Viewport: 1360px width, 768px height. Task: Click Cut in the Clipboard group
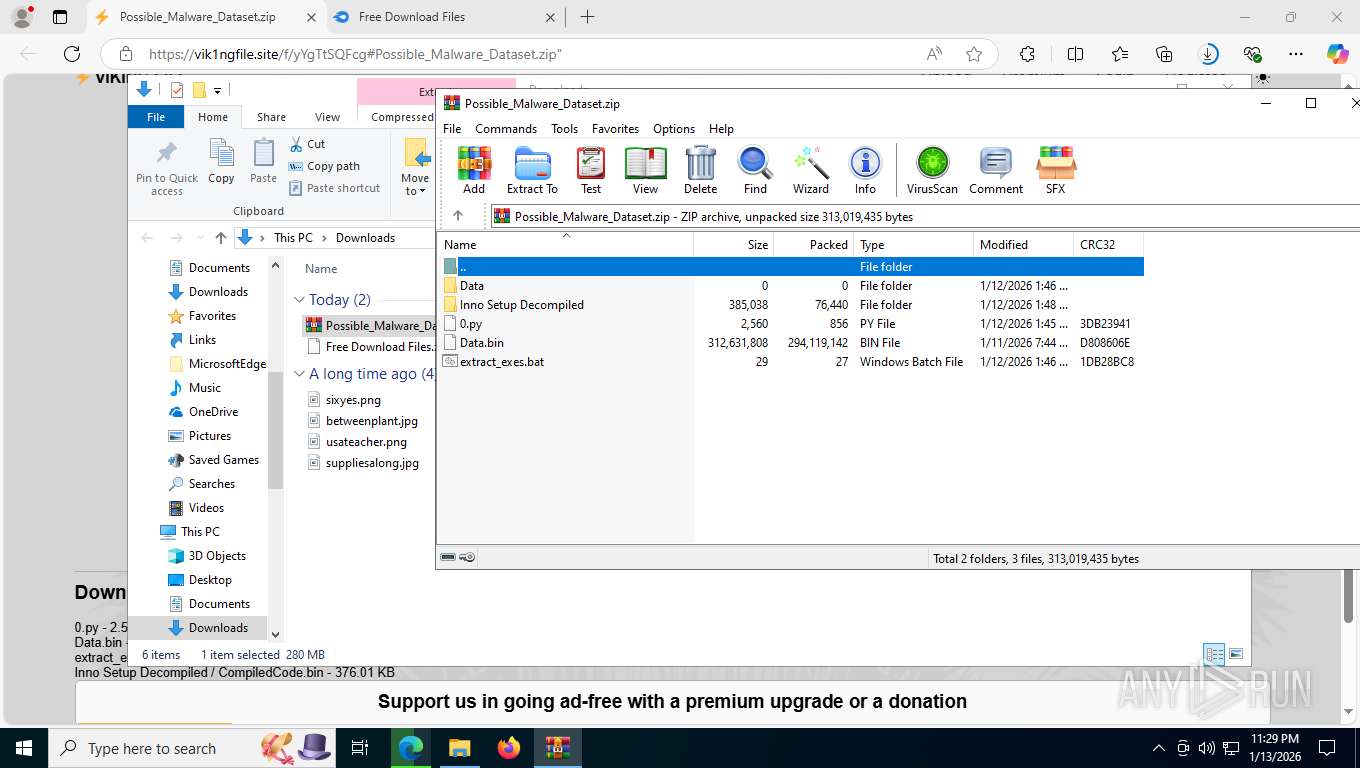(307, 144)
